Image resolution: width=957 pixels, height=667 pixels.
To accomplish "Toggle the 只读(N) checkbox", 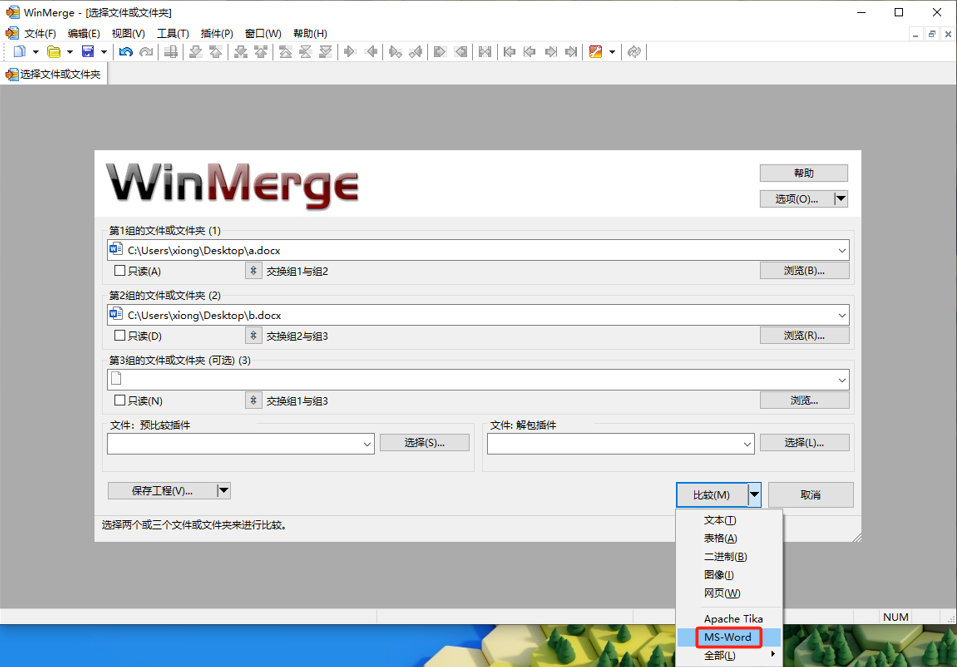I will (x=120, y=400).
